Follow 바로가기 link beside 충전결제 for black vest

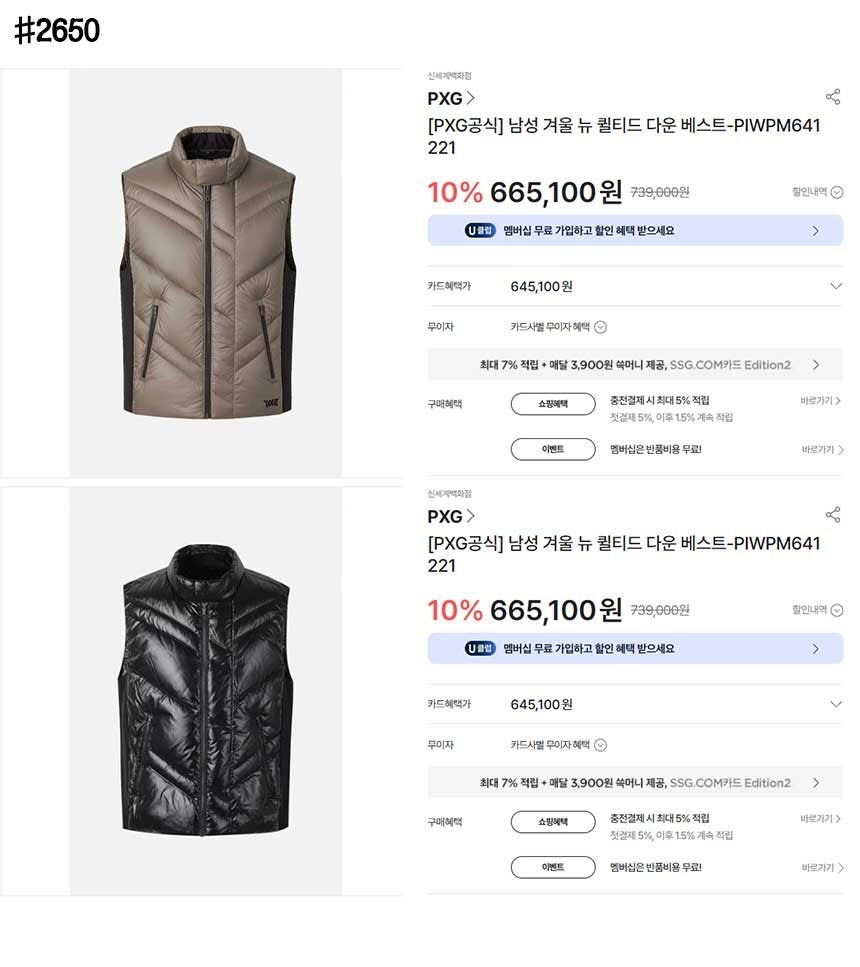click(821, 819)
